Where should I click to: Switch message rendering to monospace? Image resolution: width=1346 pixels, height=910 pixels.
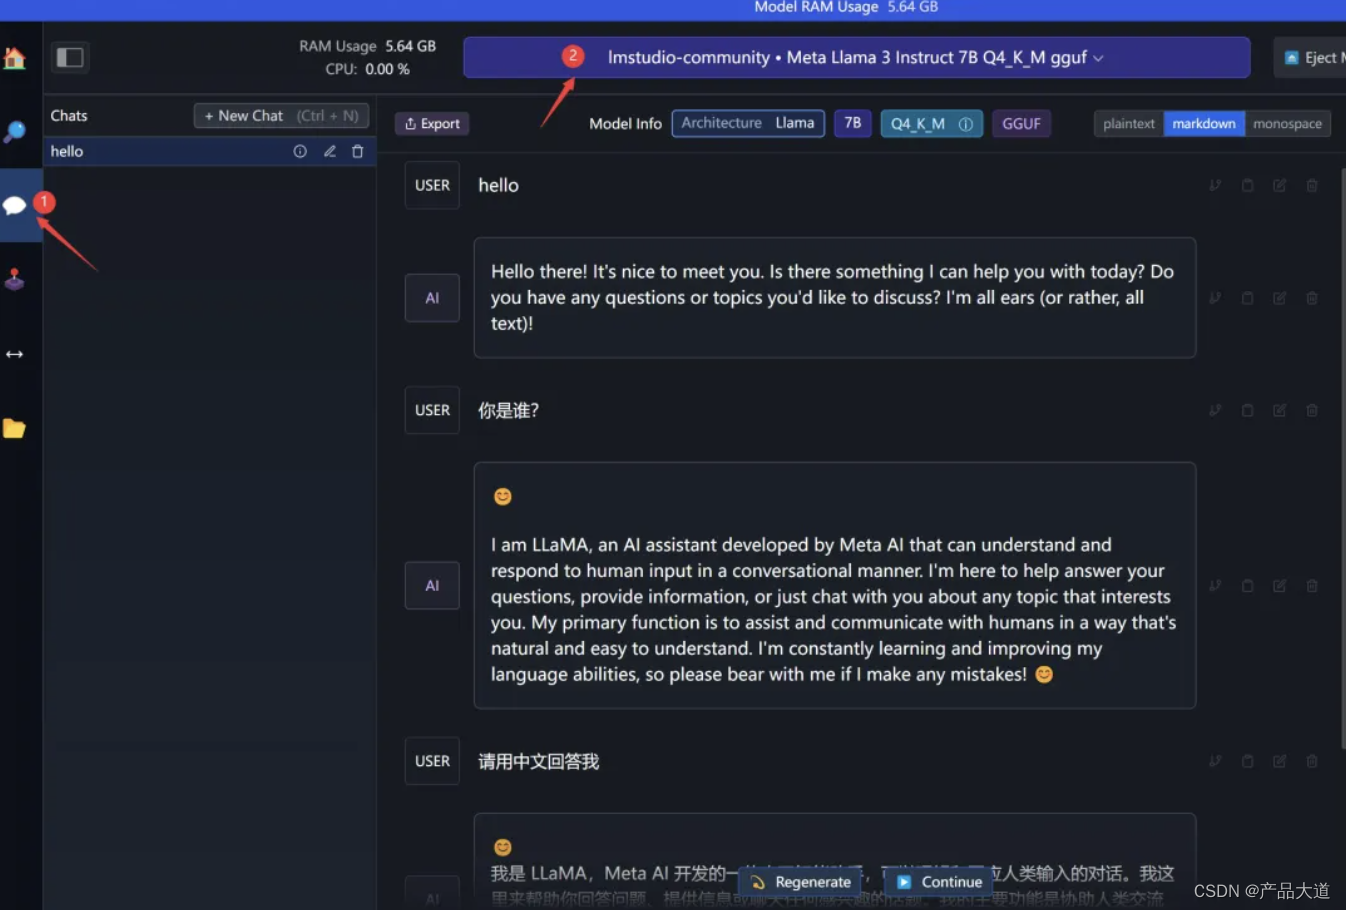(1287, 124)
